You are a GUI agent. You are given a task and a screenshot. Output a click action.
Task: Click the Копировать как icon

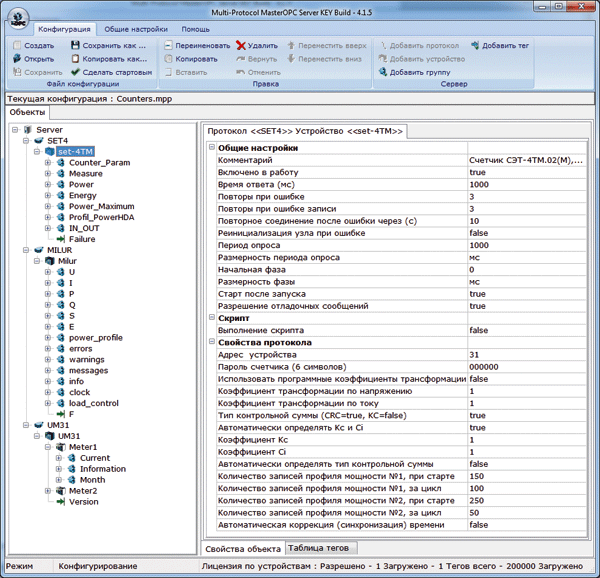click(75, 59)
